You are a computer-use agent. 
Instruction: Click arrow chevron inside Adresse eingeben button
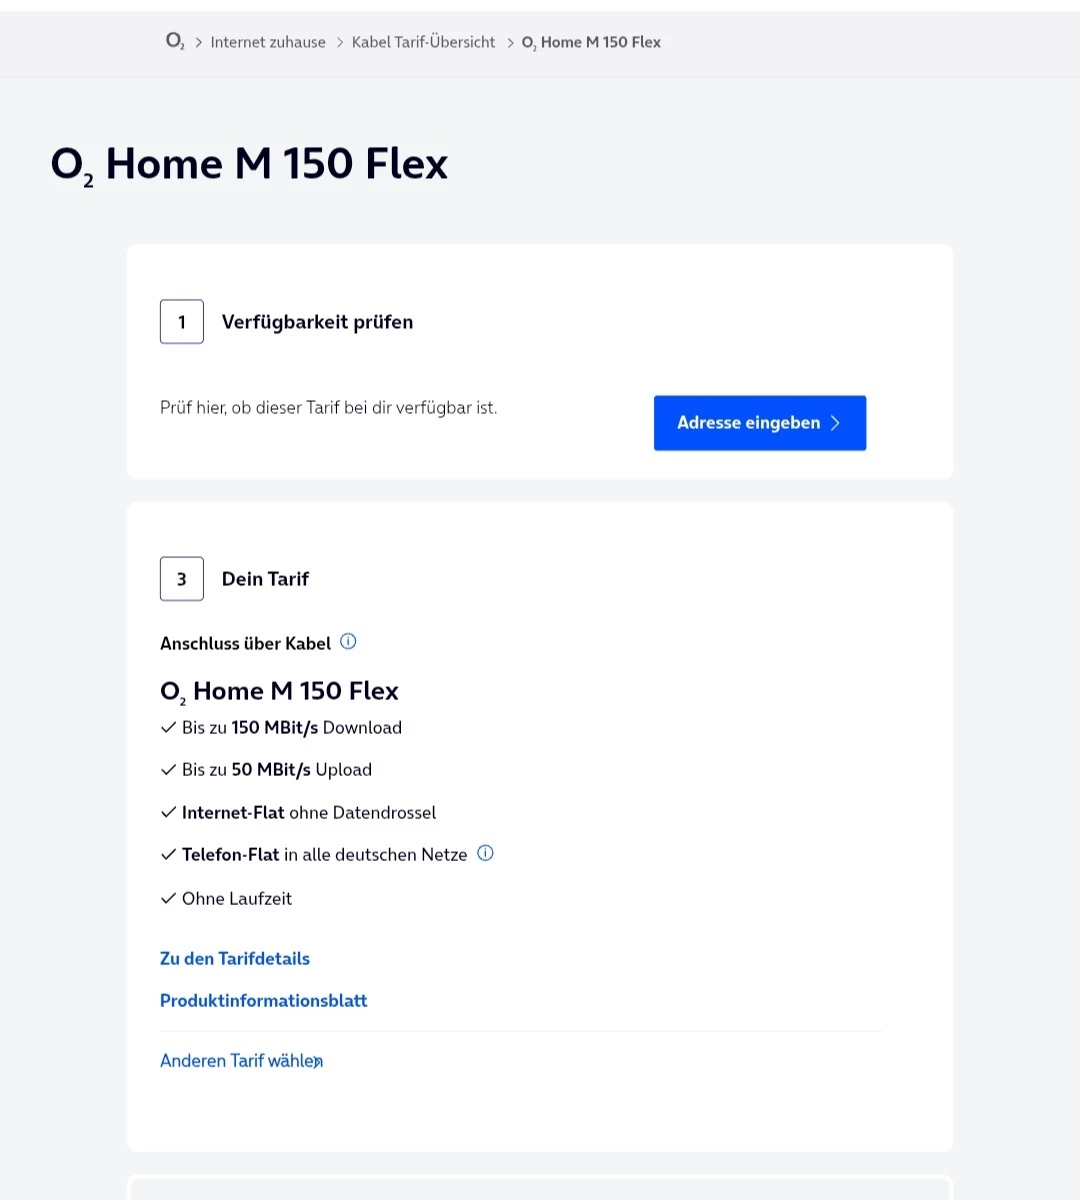coord(835,423)
